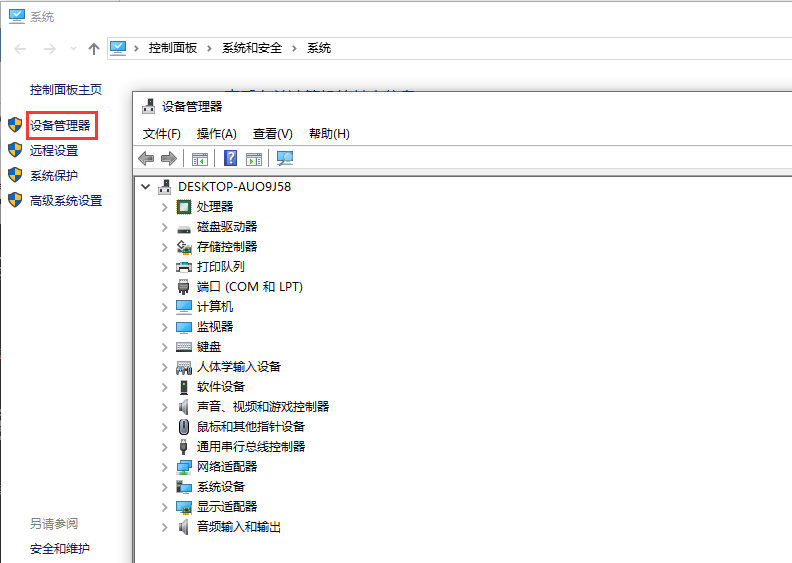Click the Forward arrow in Device Manager toolbar
792x563 pixels.
169,159
